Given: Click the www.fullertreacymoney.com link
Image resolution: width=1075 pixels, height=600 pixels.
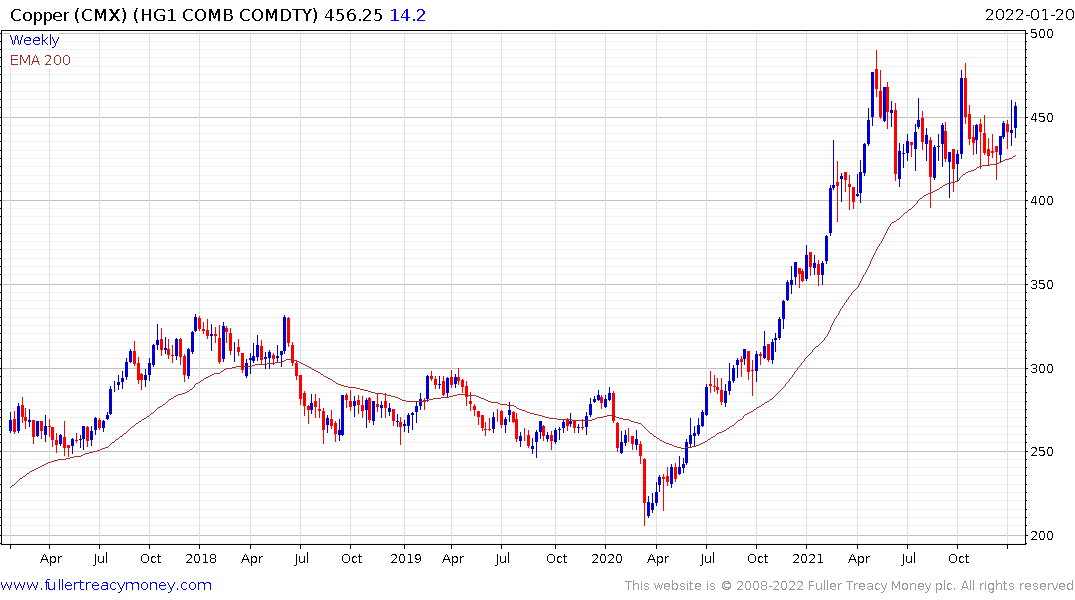Looking at the screenshot, I should coord(106,585).
